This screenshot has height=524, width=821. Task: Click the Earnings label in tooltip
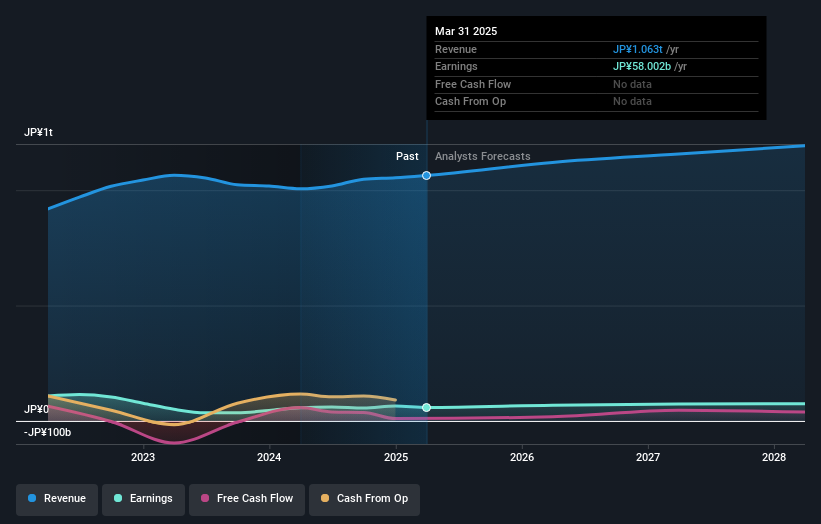coord(456,66)
